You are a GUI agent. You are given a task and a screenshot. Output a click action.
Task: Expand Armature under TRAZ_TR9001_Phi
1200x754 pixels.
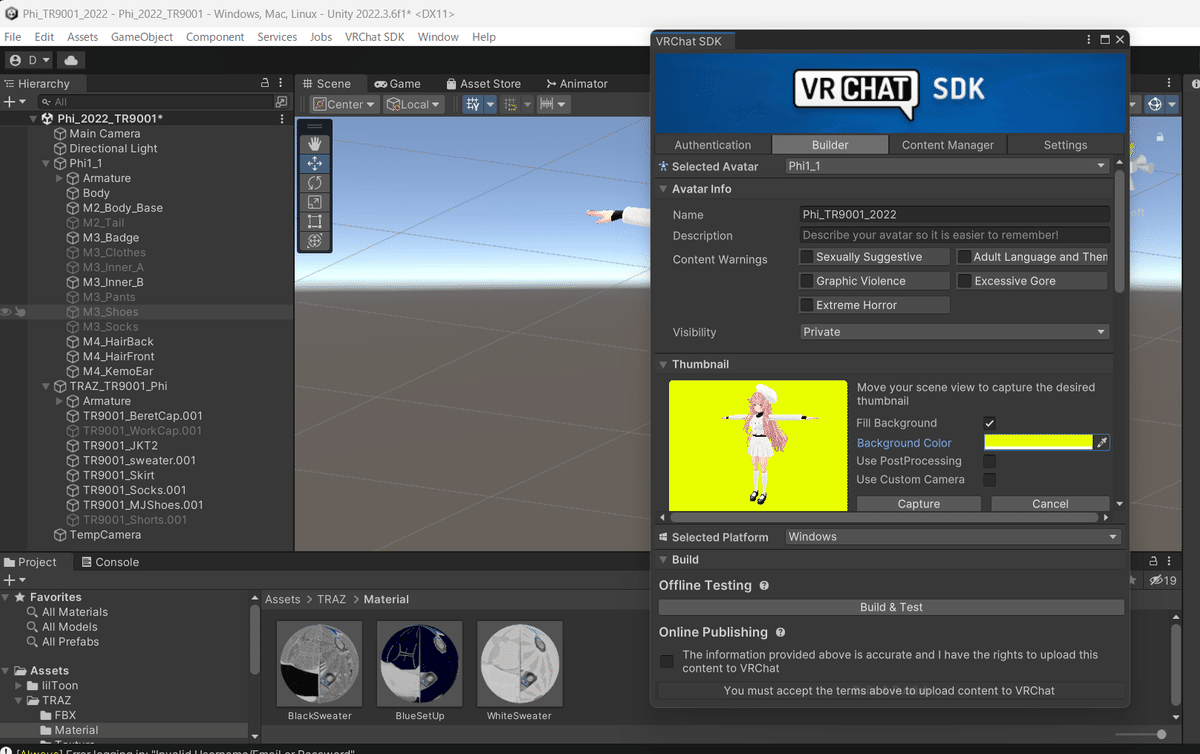point(60,401)
